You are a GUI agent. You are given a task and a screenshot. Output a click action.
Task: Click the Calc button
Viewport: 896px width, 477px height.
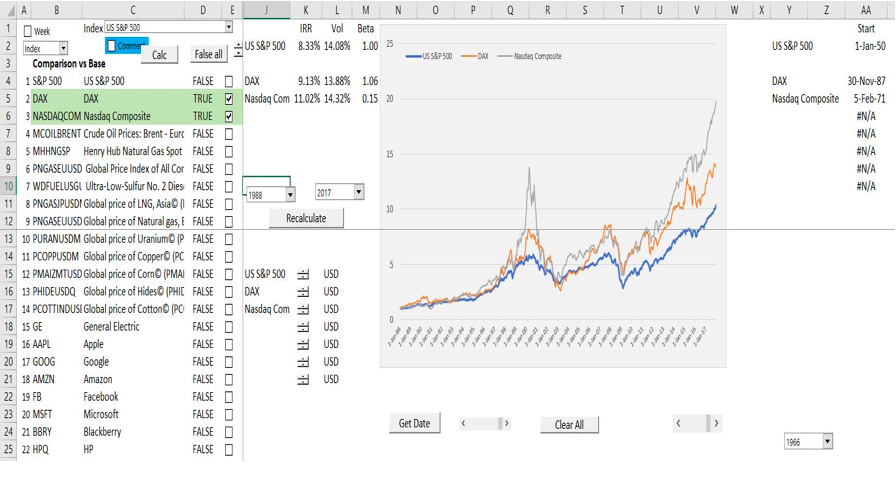pos(159,55)
